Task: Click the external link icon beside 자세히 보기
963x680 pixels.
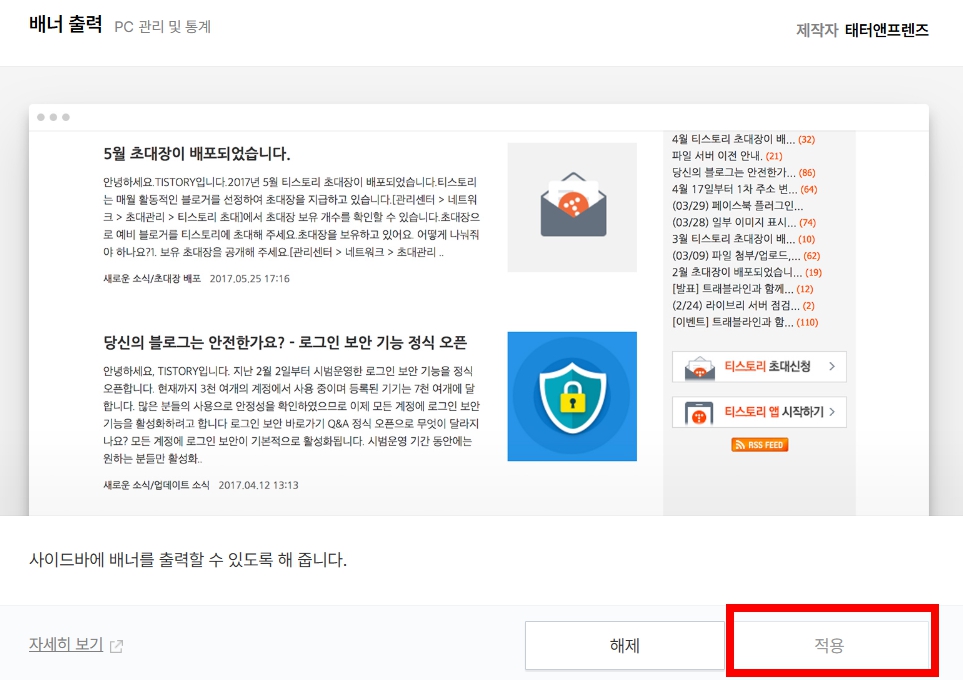Action: click(116, 646)
